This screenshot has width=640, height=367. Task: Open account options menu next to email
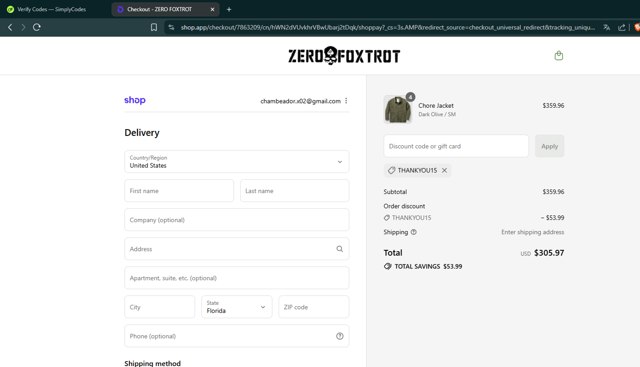(346, 101)
